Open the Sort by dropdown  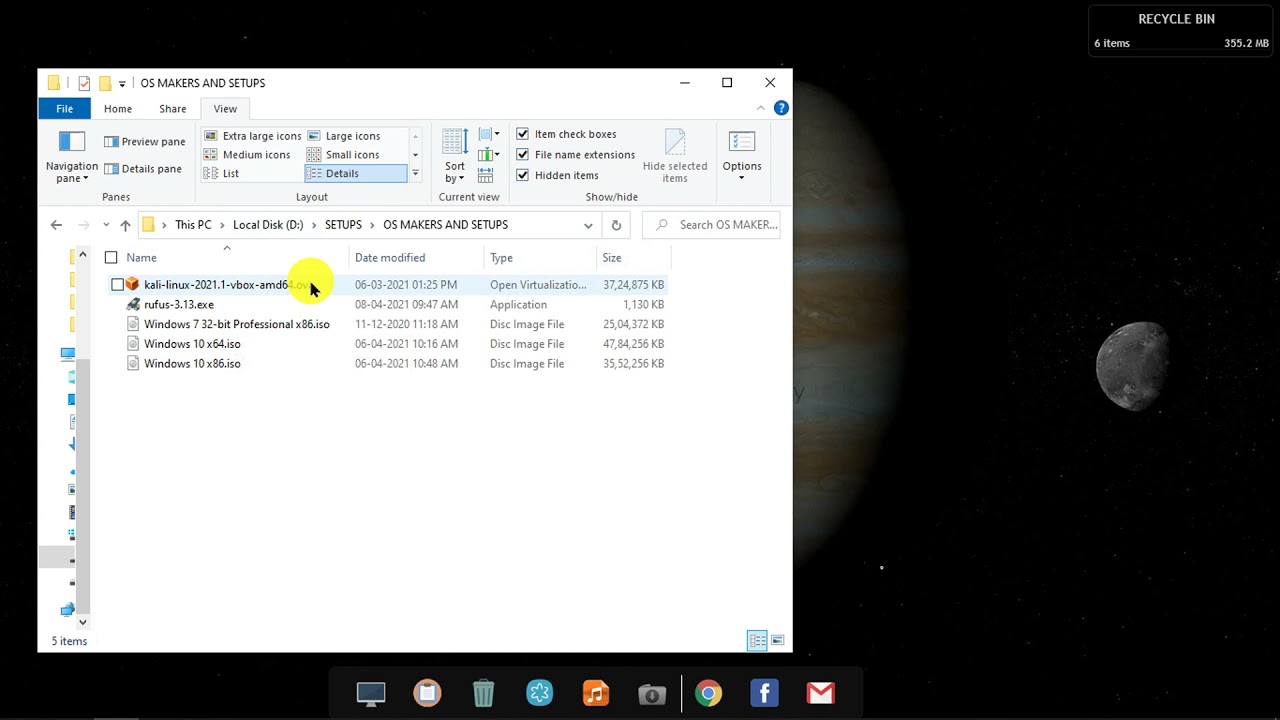pos(455,157)
